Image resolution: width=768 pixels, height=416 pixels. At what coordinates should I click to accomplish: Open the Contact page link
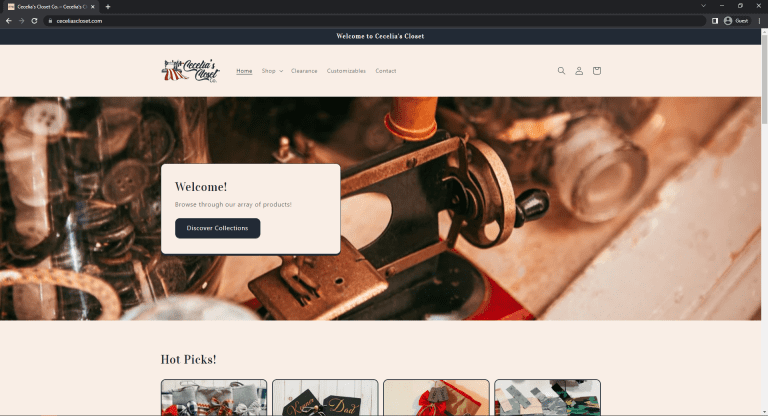386,71
